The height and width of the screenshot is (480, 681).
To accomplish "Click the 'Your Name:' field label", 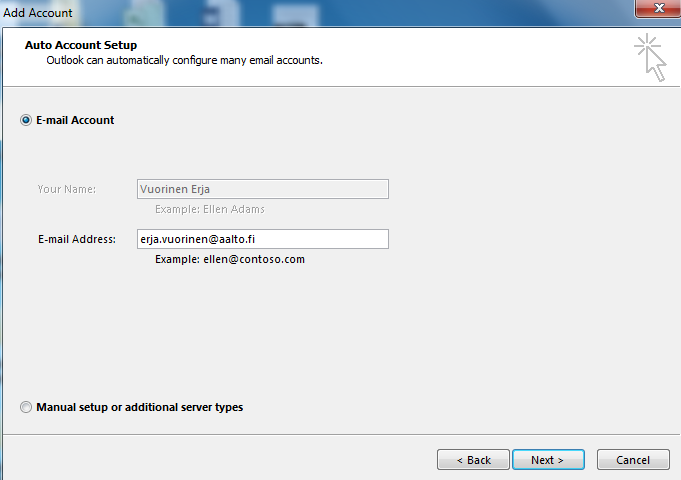I will tap(66, 189).
